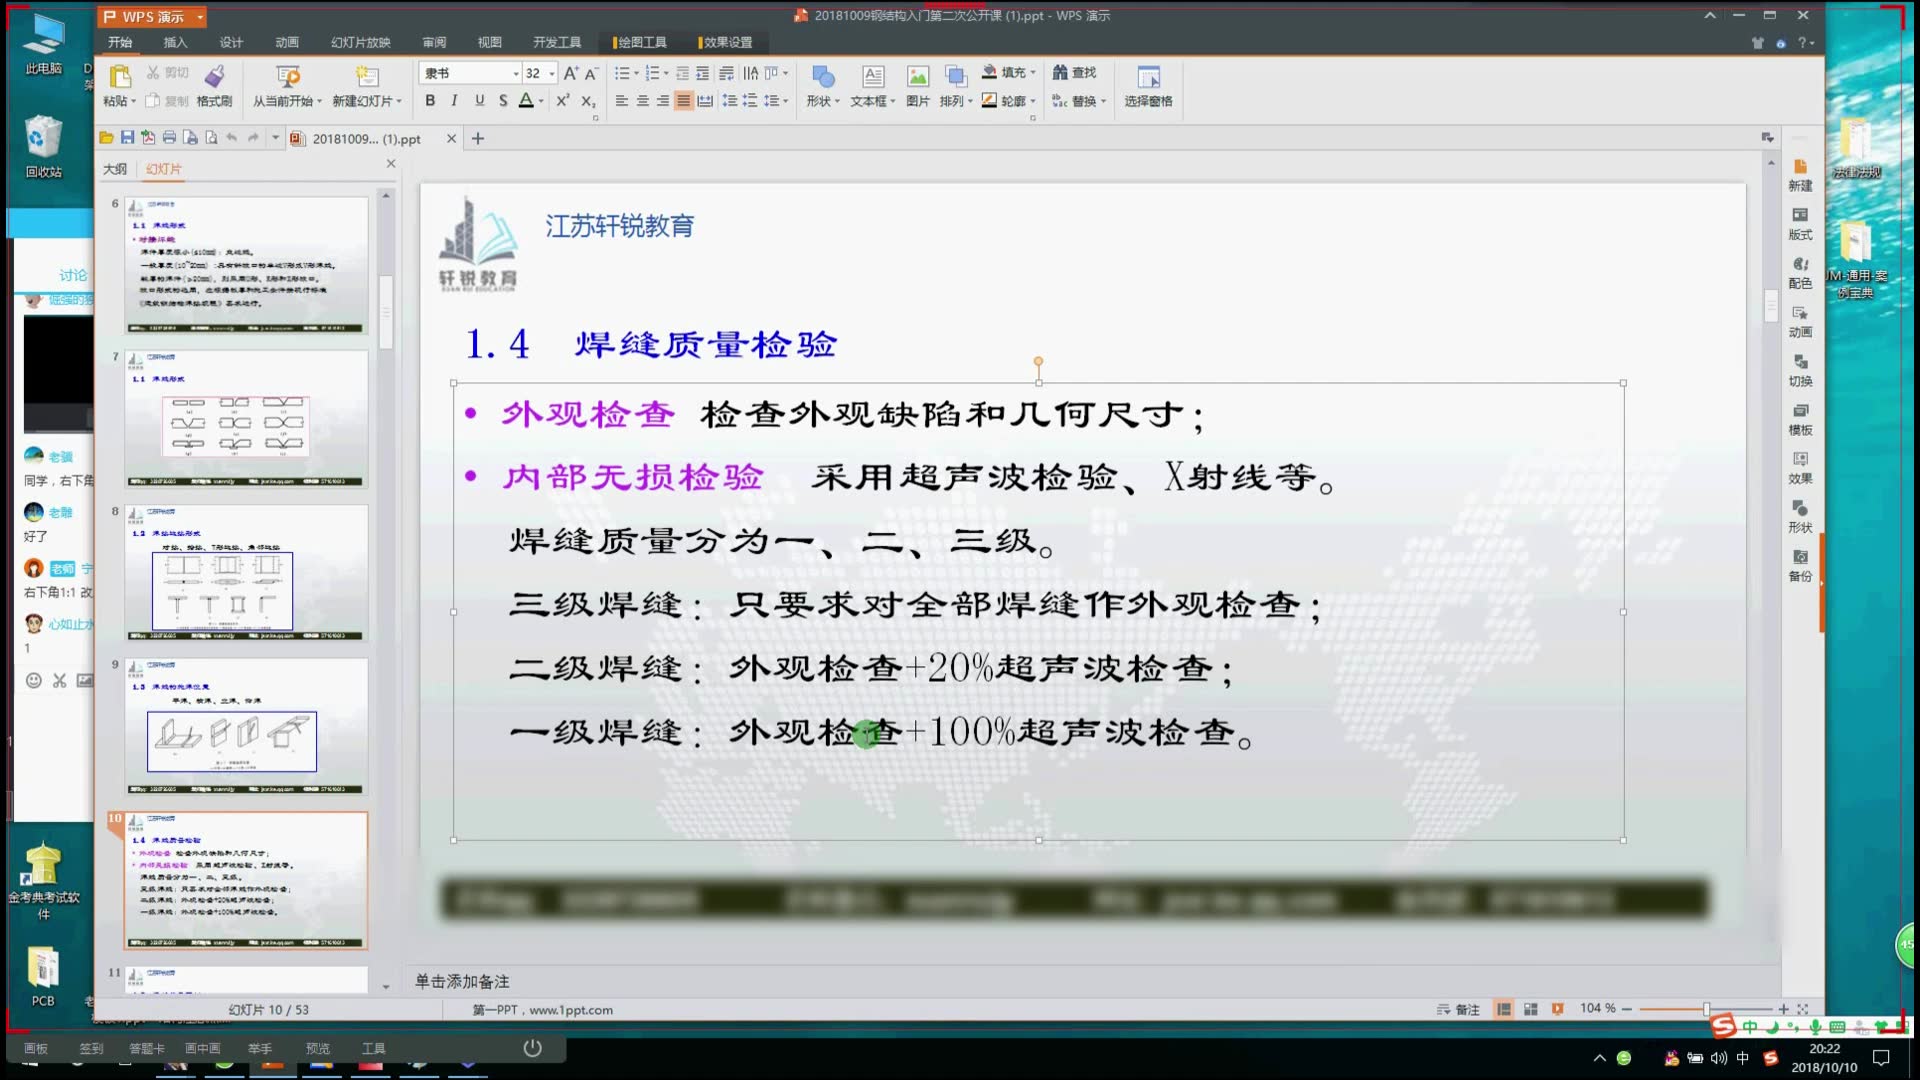
Task: Open the font size dropdown showing 32
Action: click(x=551, y=73)
